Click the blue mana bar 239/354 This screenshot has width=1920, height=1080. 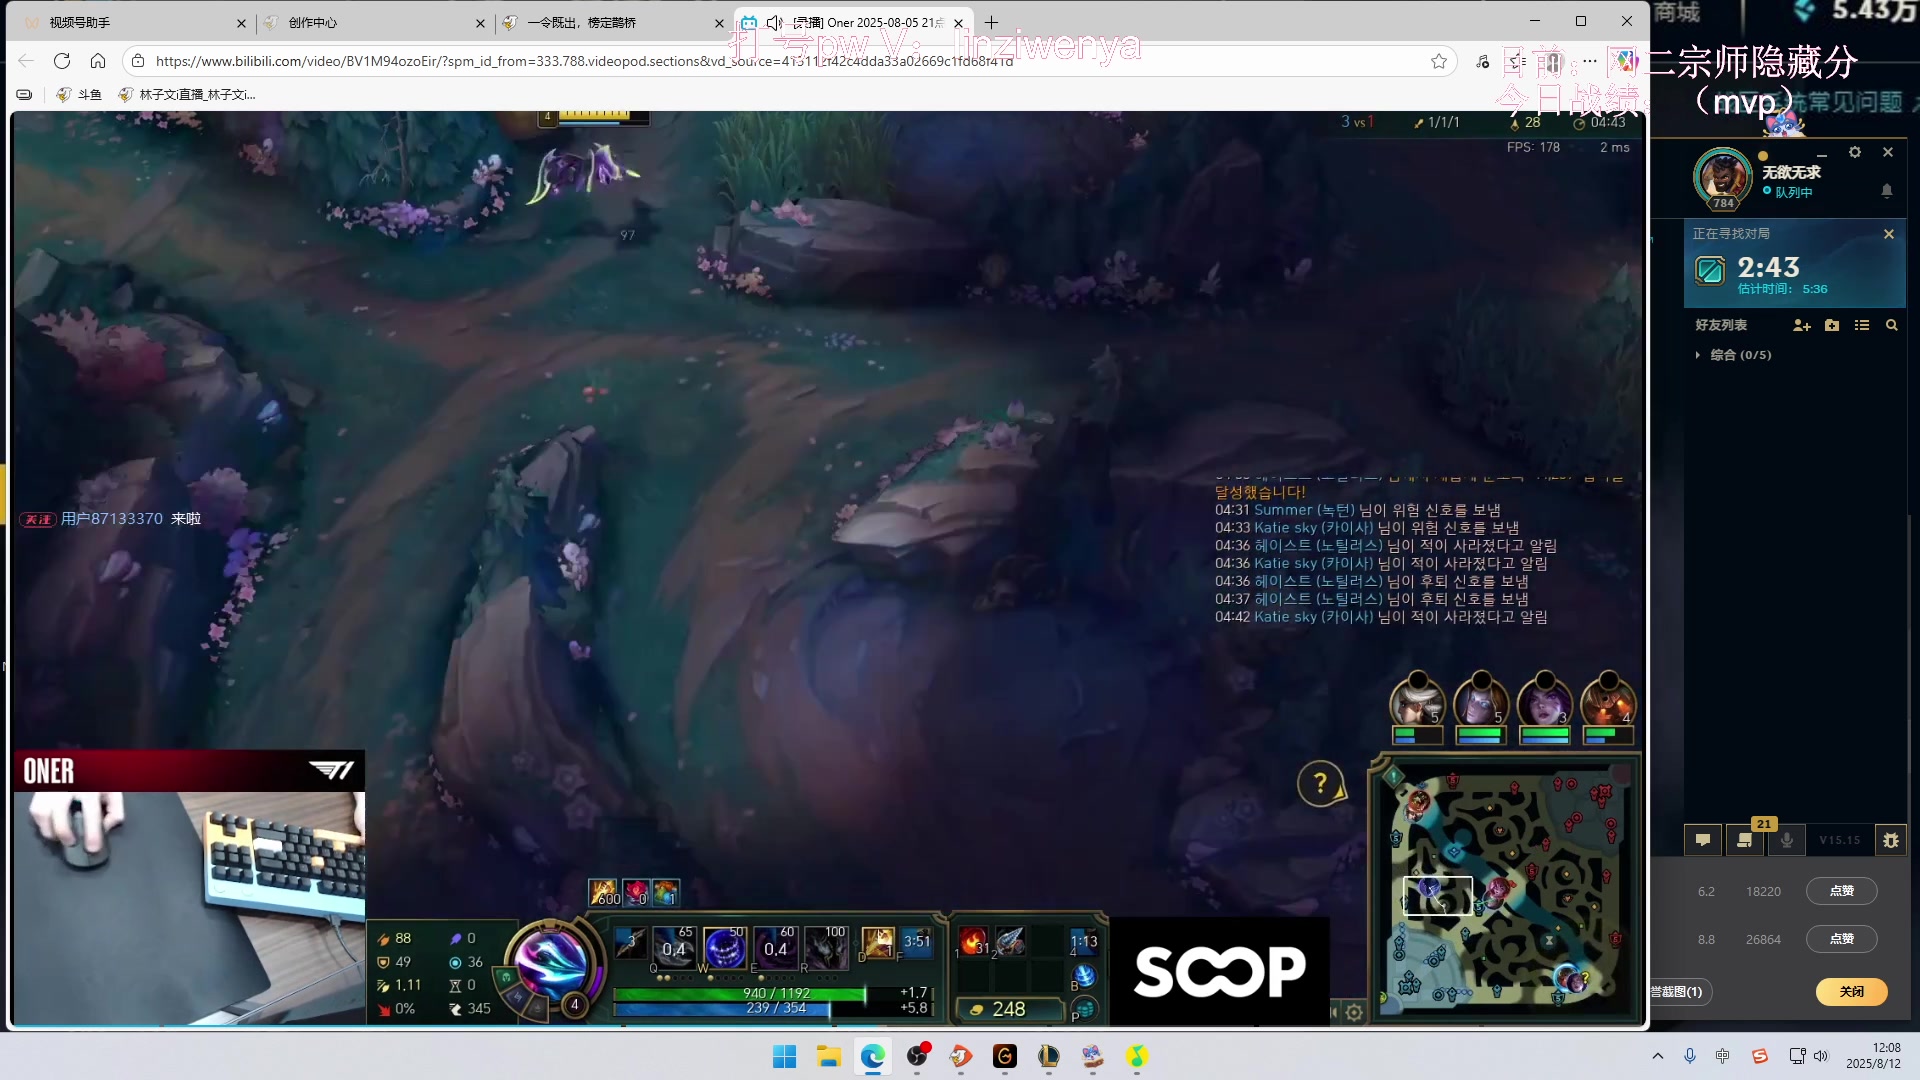point(772,1008)
